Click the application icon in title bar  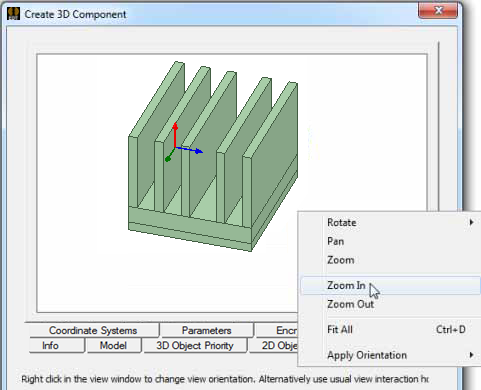(14, 14)
